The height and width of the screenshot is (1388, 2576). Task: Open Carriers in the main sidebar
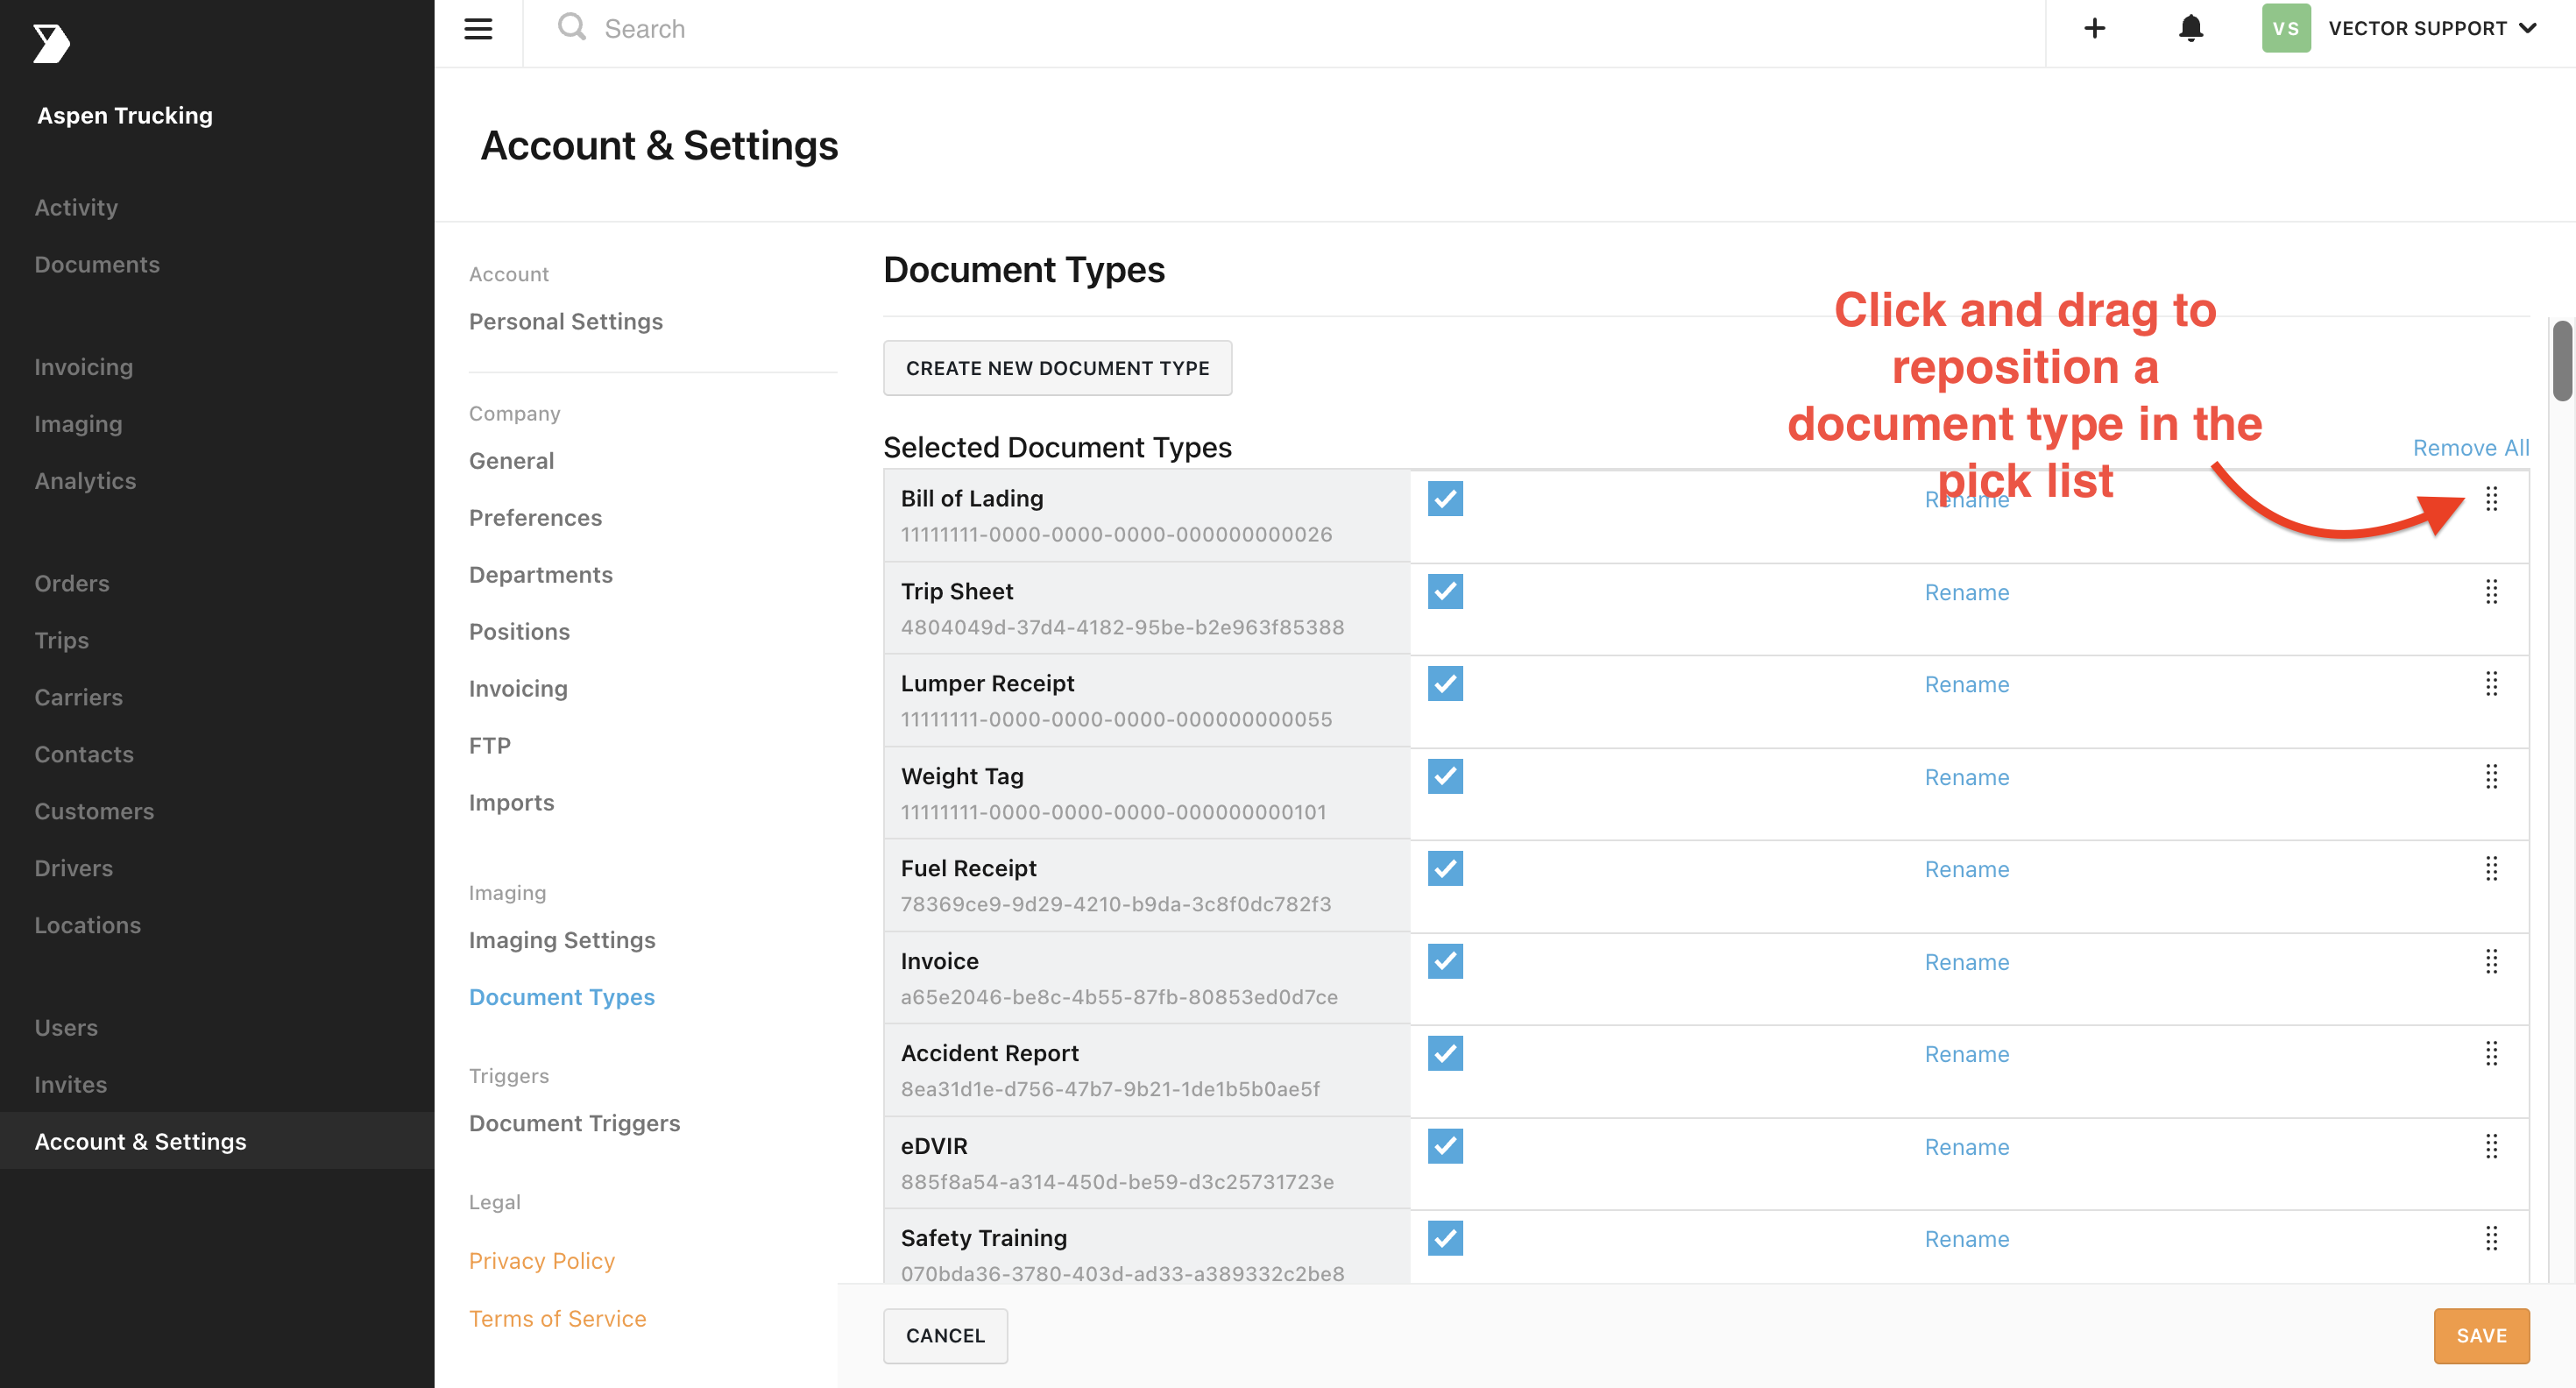79,697
